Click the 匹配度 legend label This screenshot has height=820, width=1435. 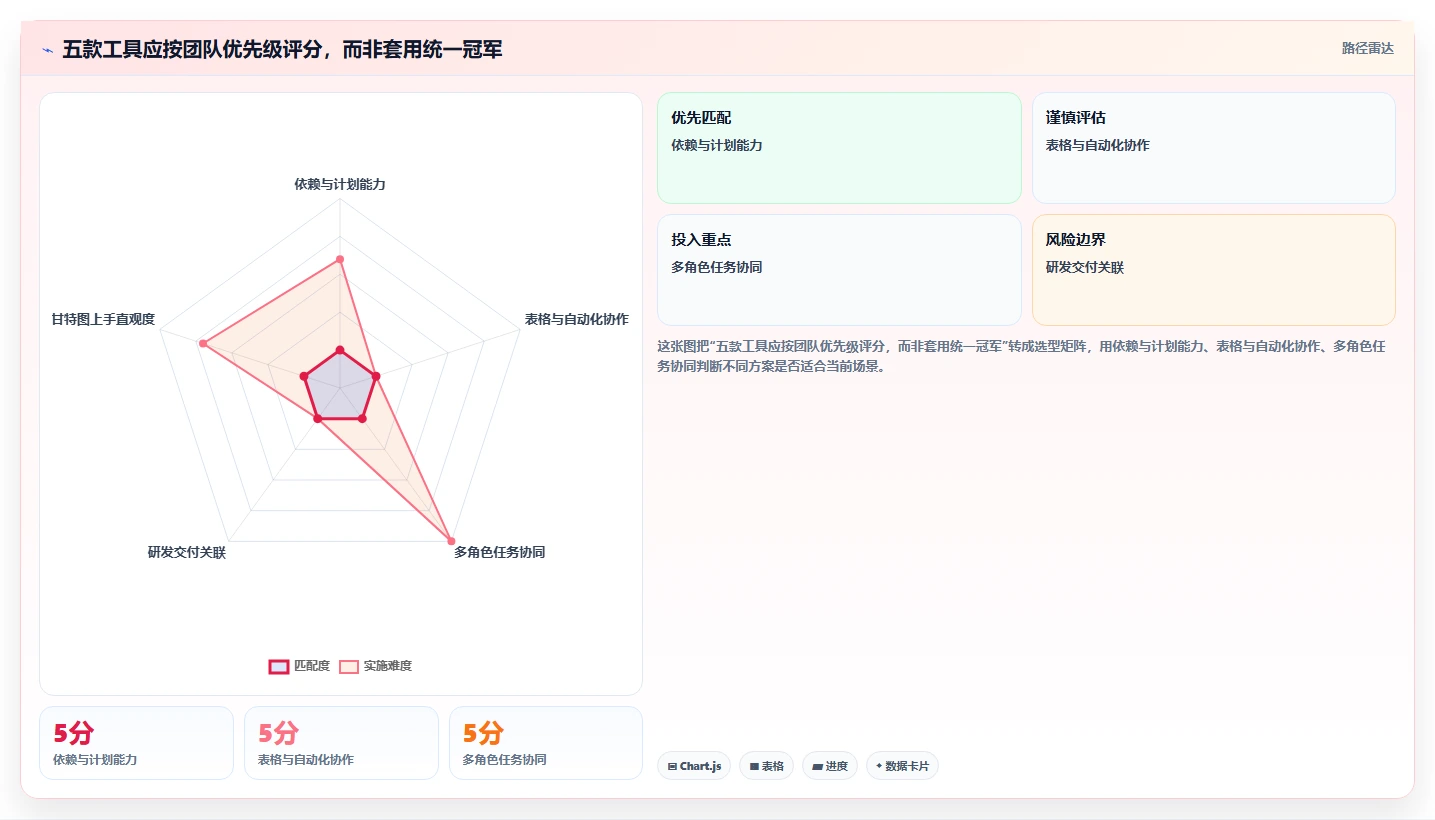(312, 666)
